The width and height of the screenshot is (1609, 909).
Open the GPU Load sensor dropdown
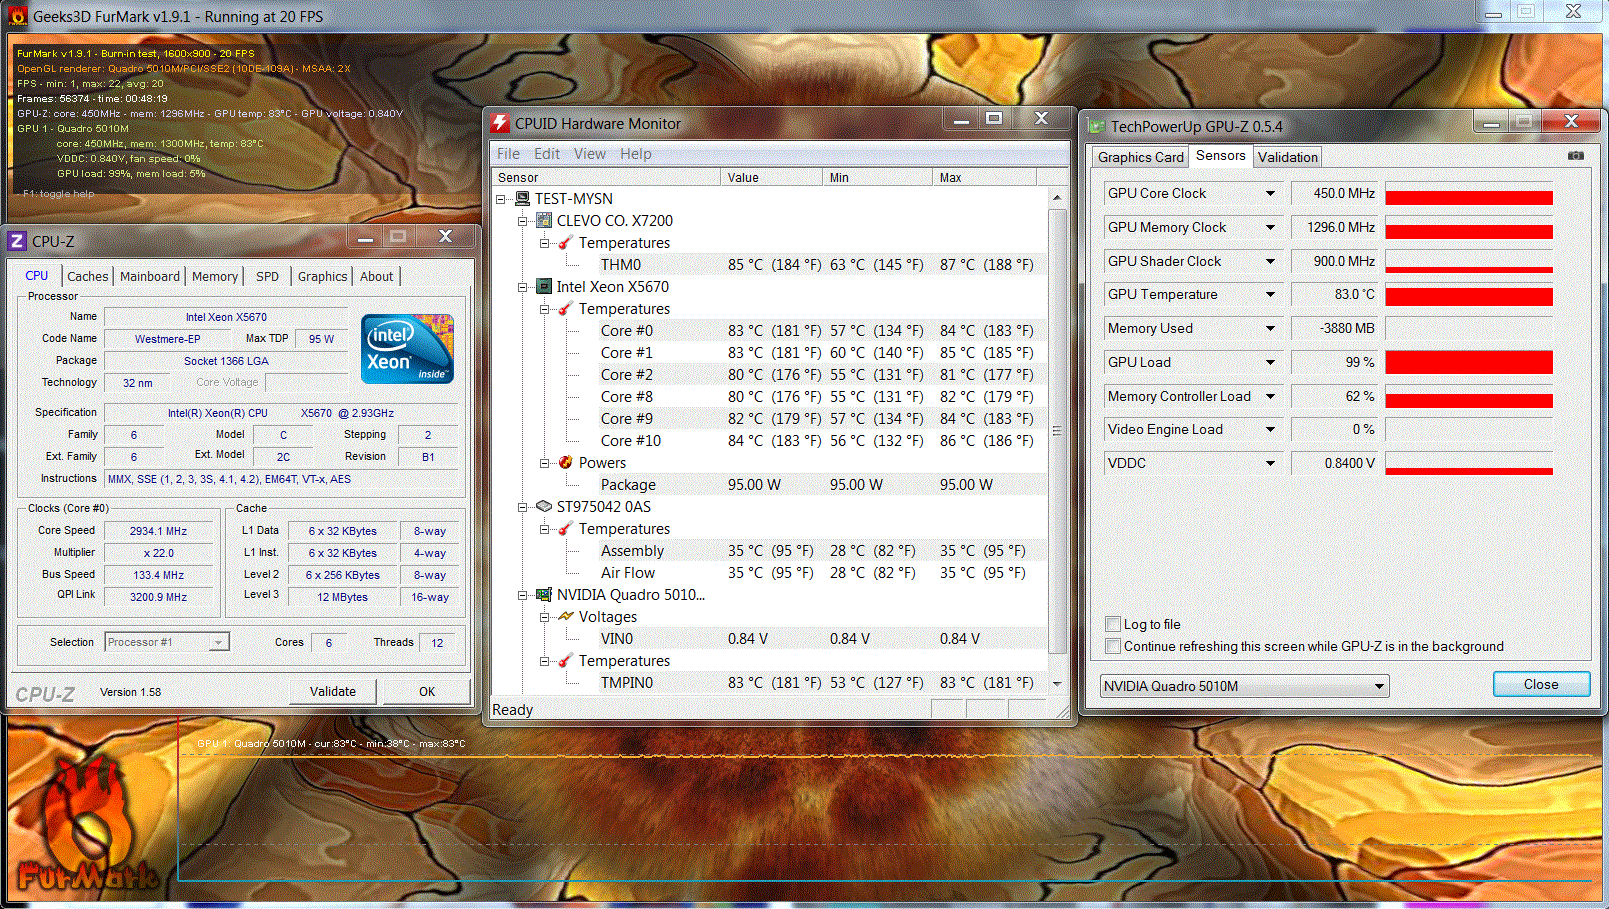click(x=1270, y=363)
